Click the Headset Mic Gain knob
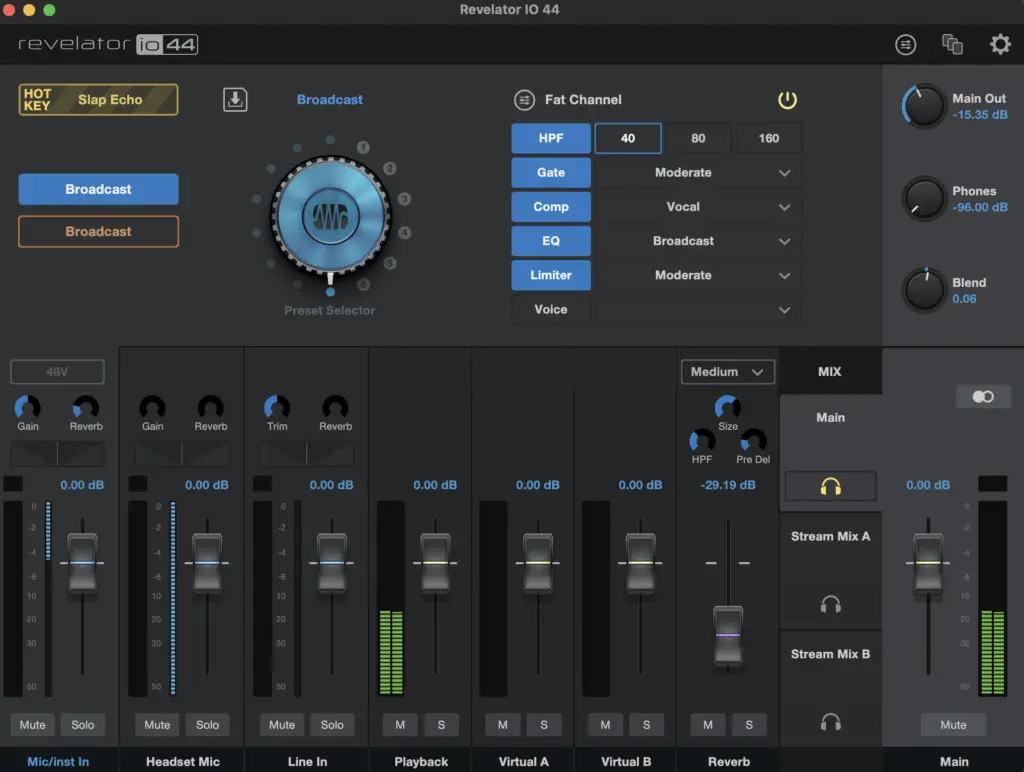 tap(152, 407)
